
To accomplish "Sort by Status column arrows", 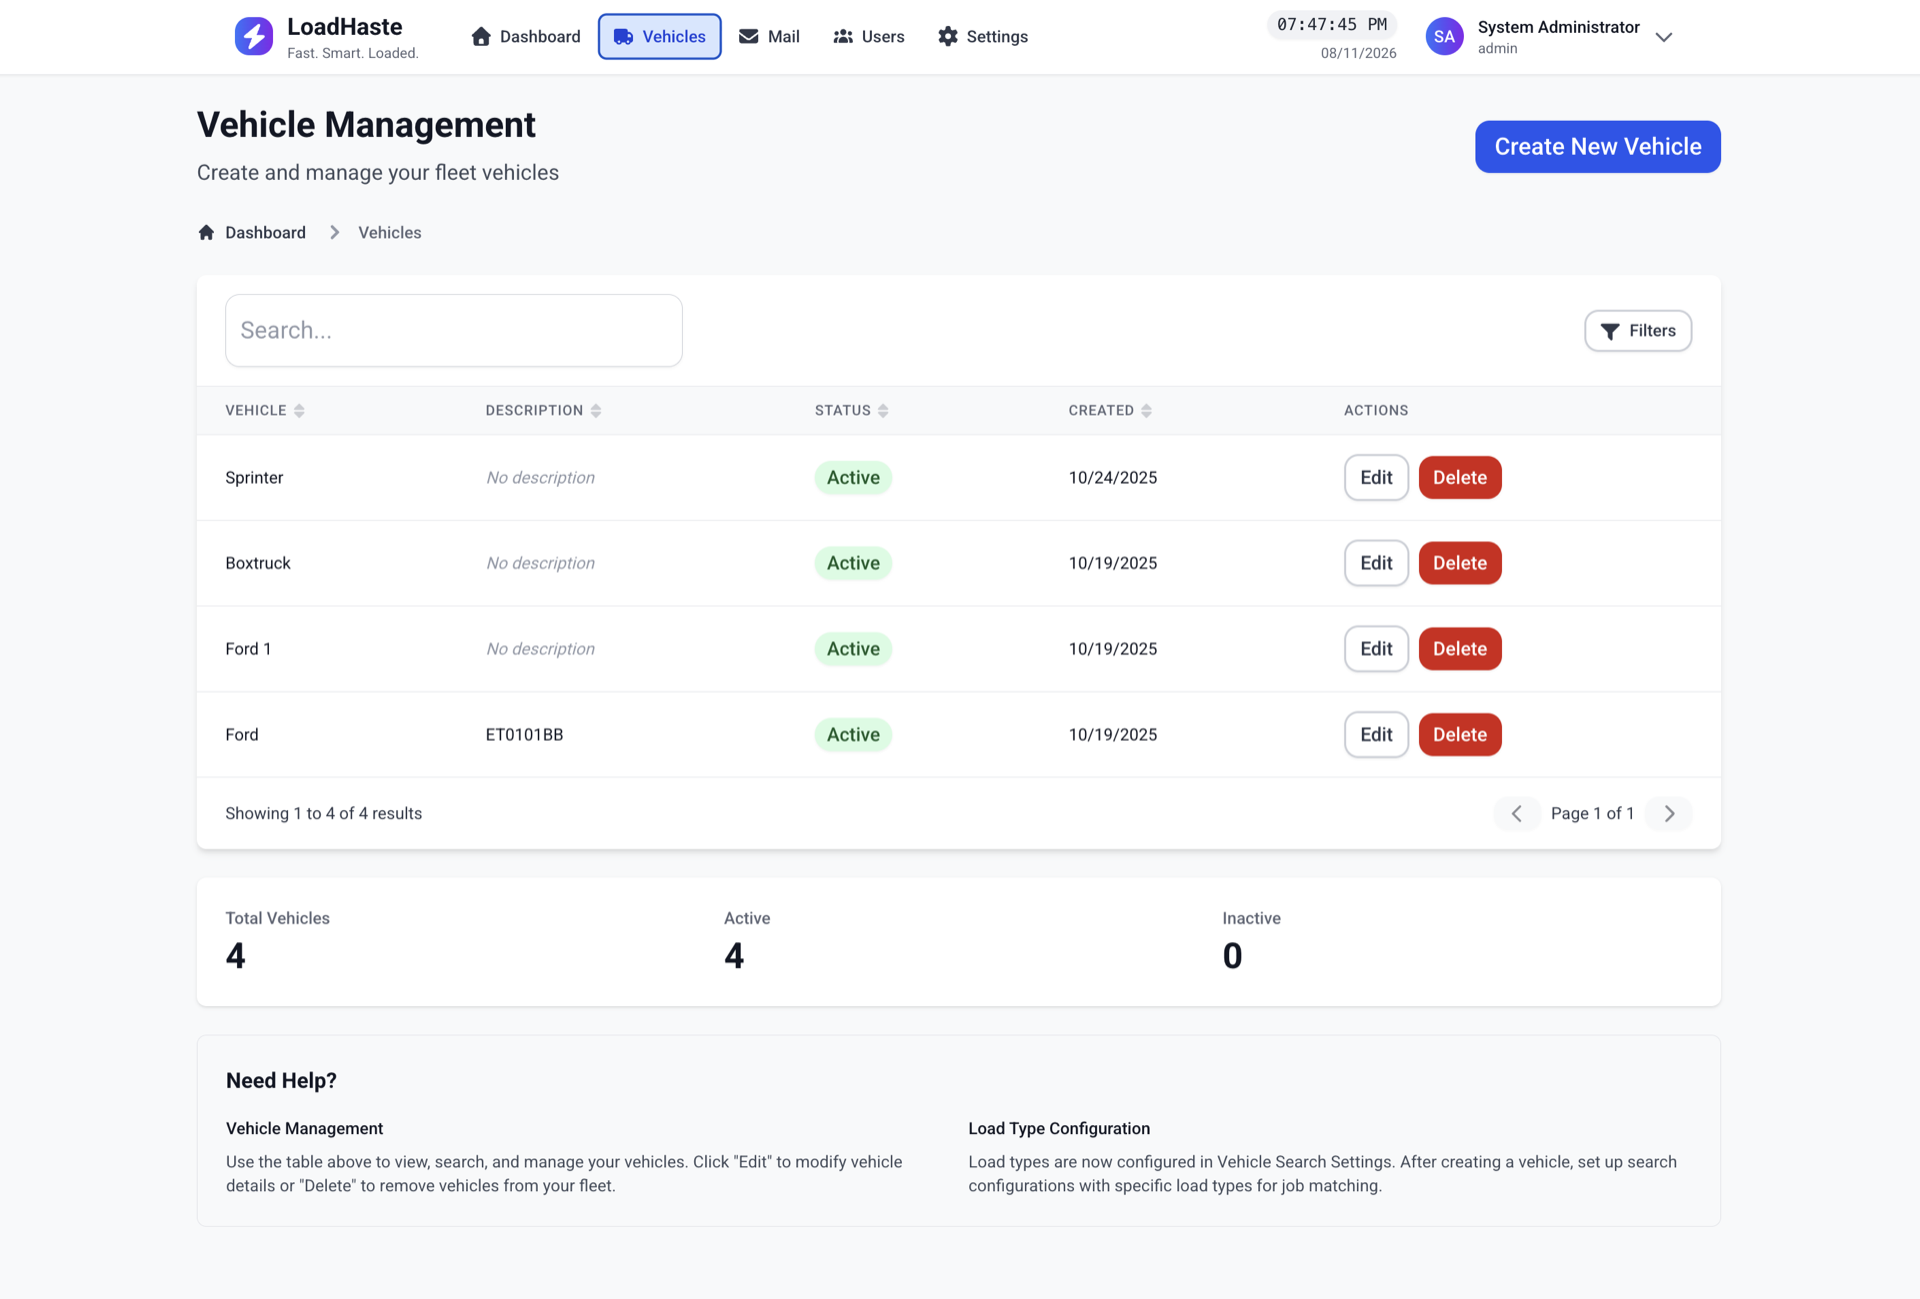I will [x=883, y=411].
